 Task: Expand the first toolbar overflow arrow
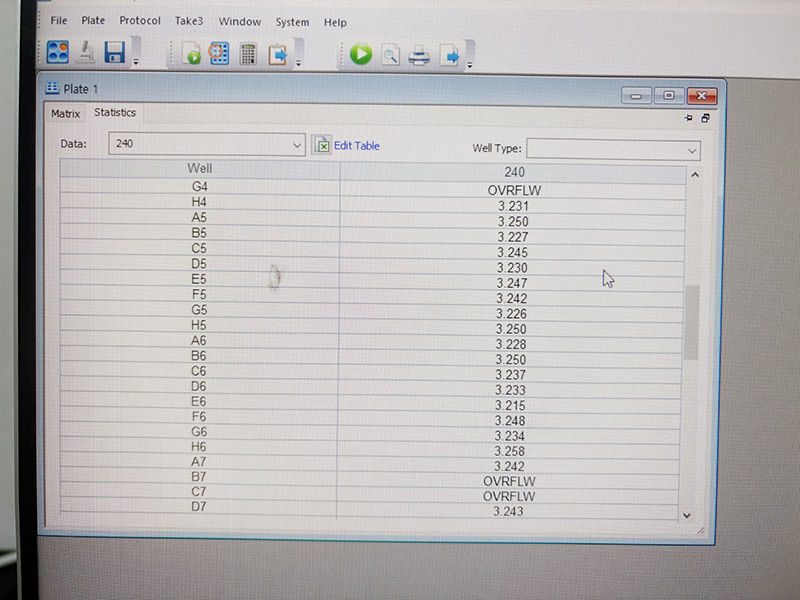coord(136,63)
